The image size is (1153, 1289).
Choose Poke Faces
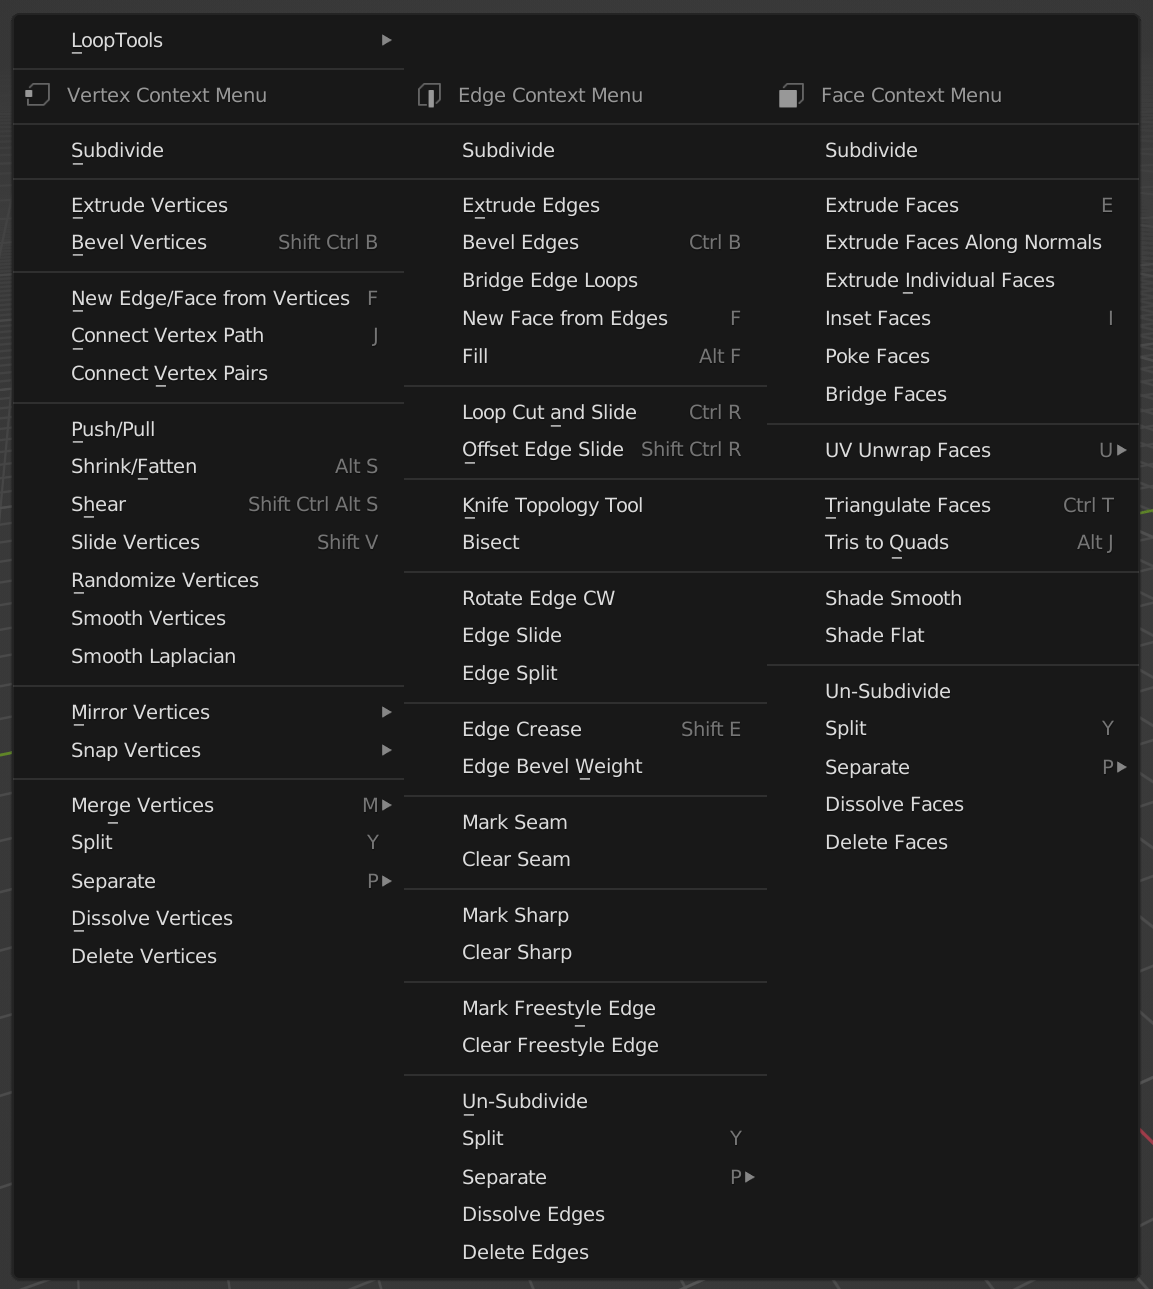click(x=877, y=356)
